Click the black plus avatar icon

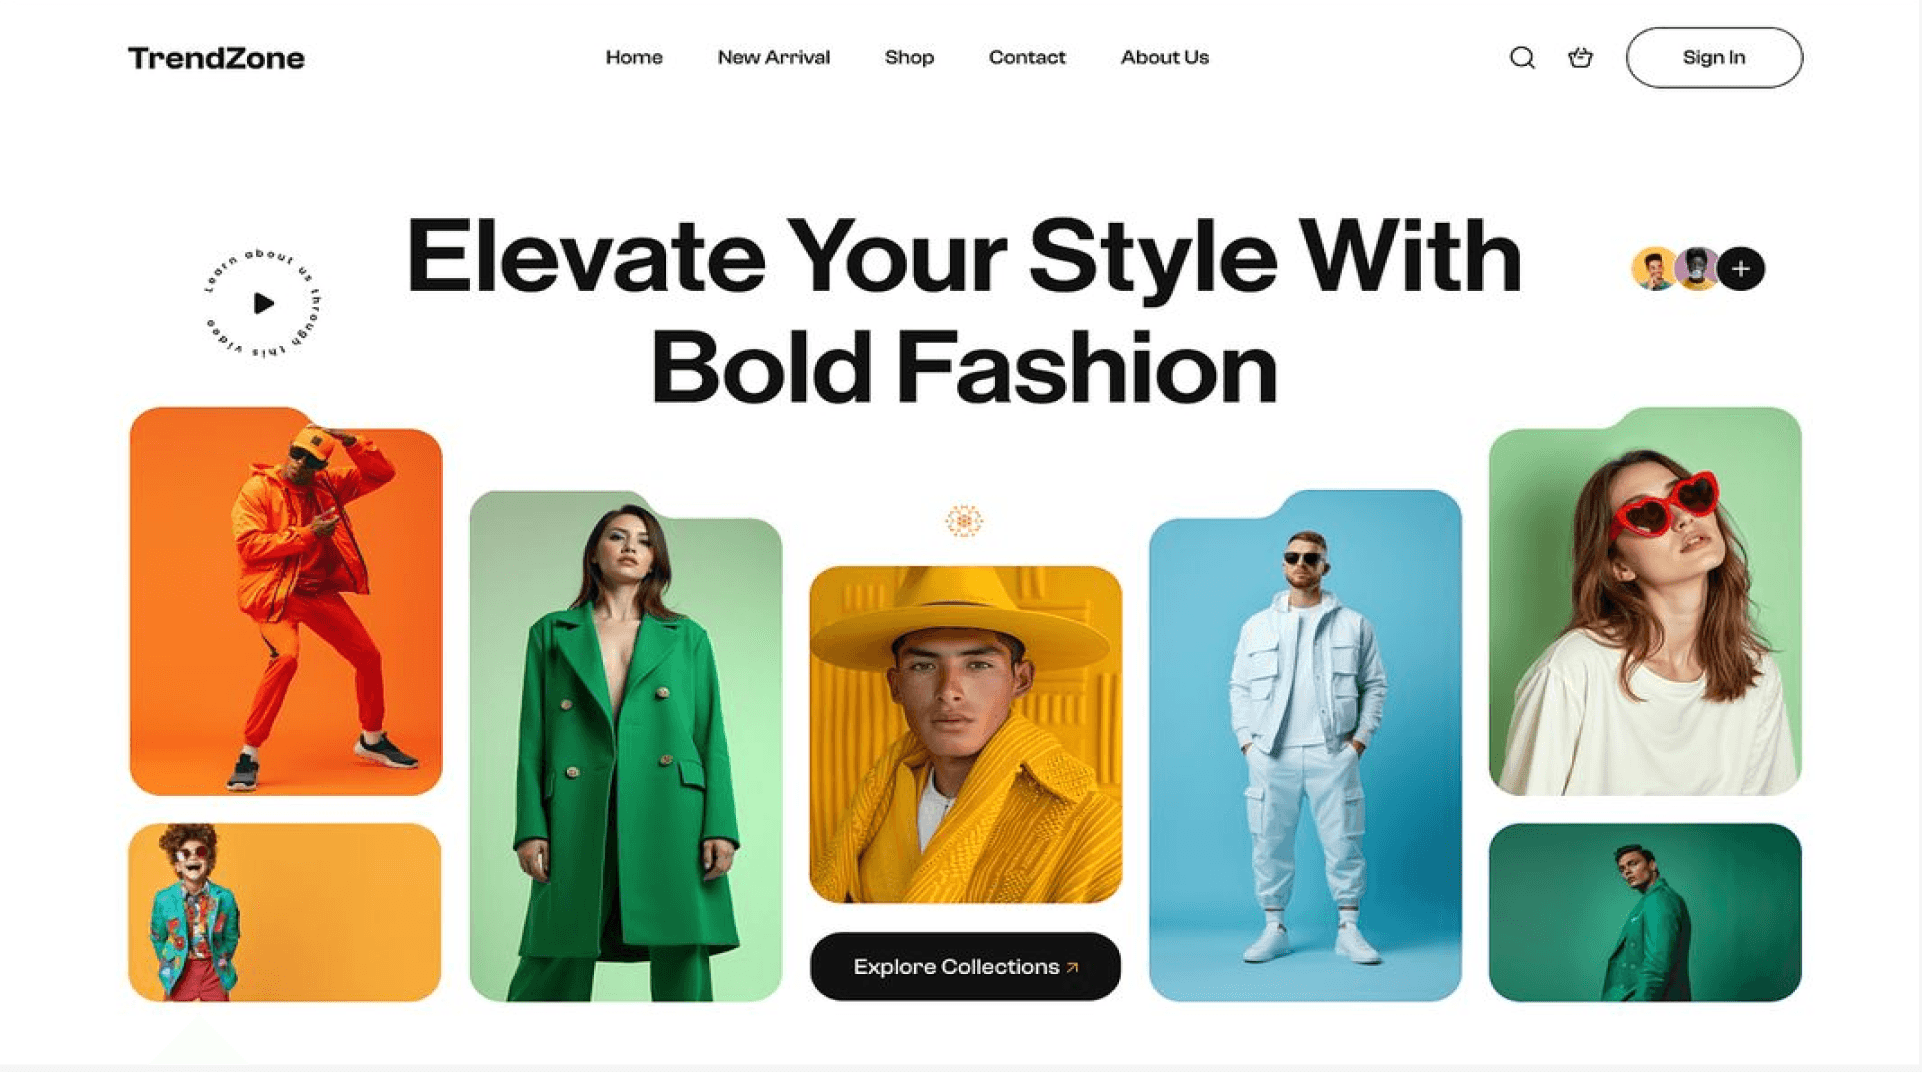[1741, 268]
